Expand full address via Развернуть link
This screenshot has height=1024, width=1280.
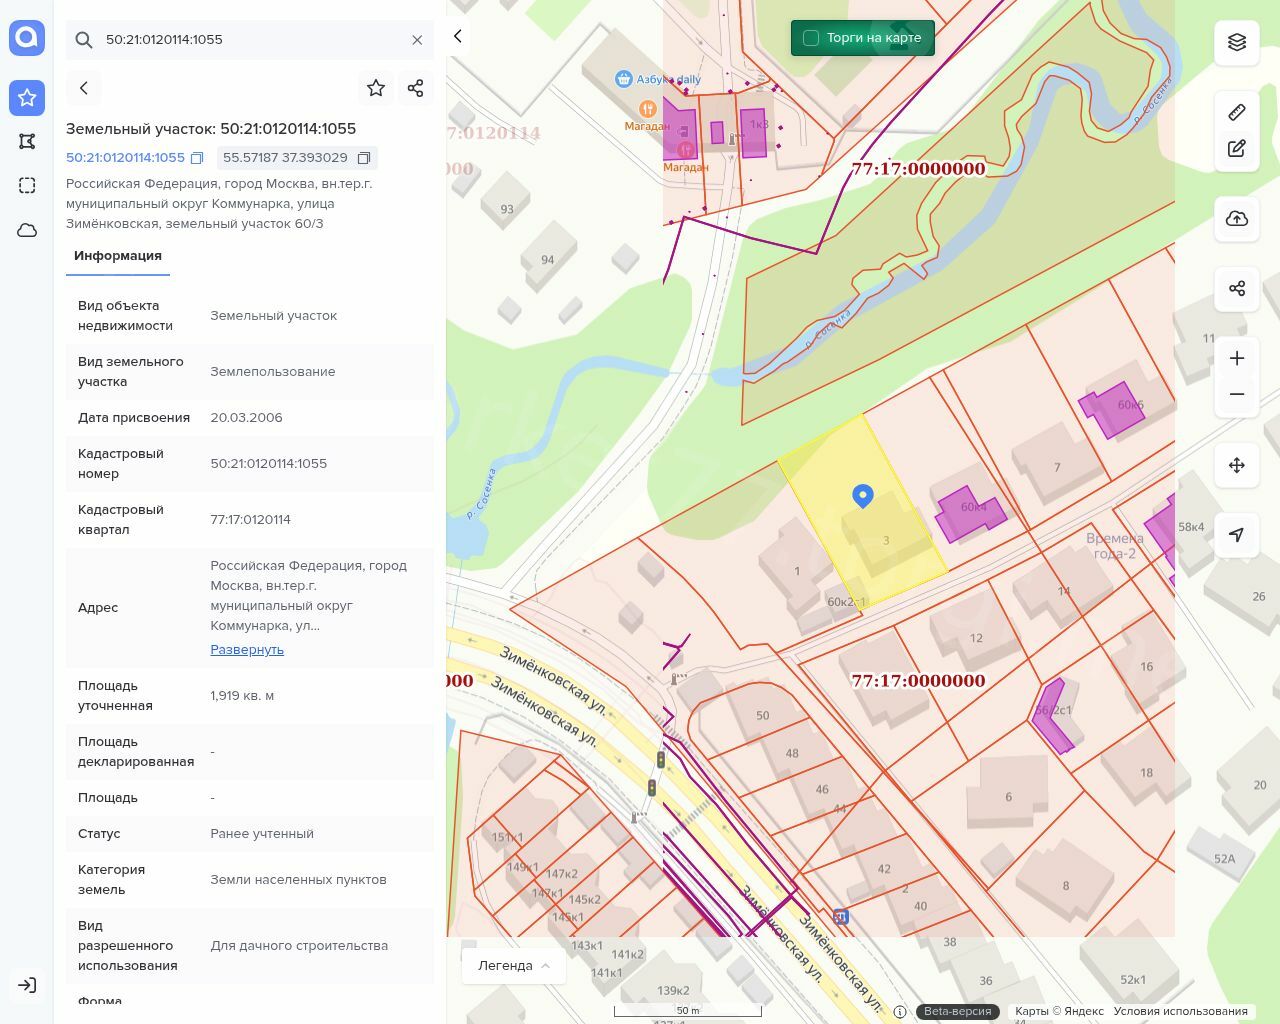247,649
